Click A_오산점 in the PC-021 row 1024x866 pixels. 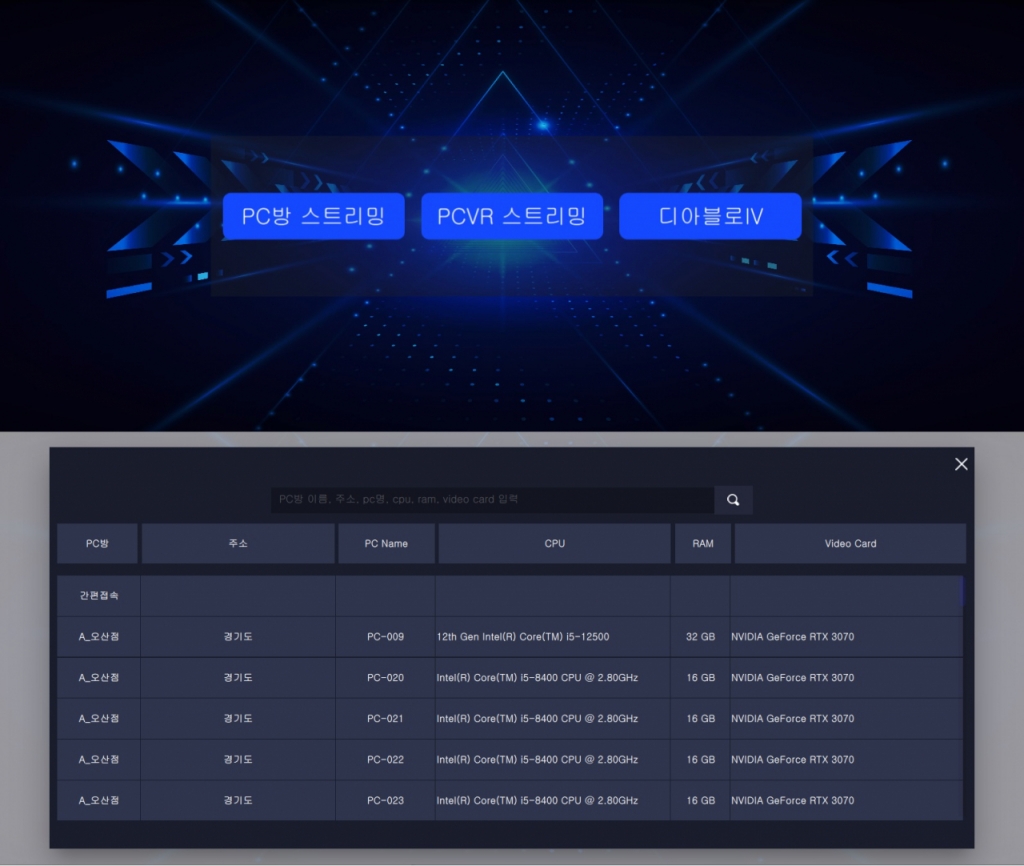coord(99,718)
